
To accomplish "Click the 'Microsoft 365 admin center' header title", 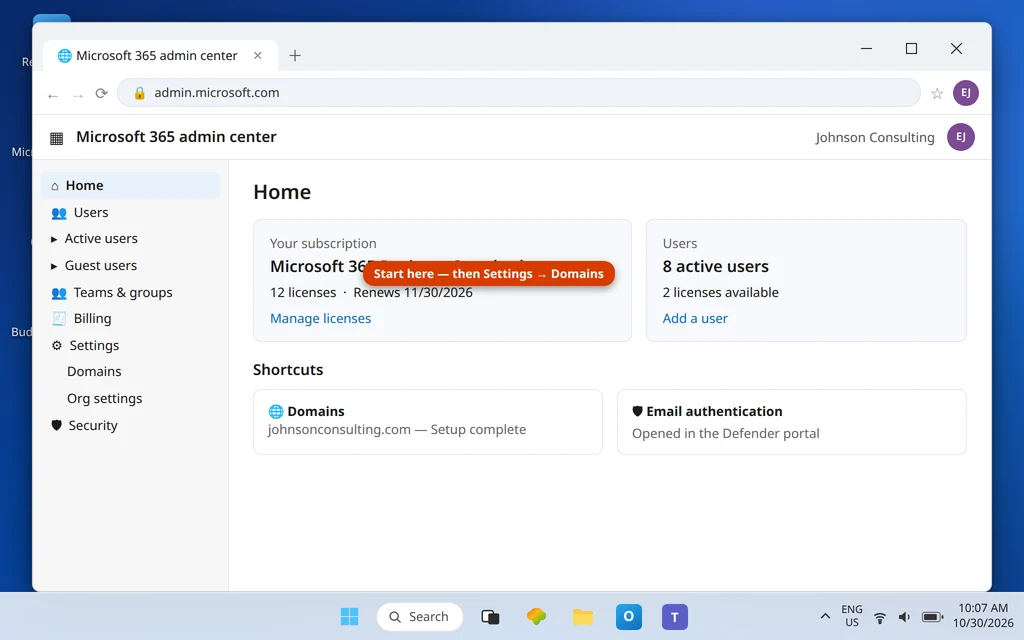I will point(176,137).
